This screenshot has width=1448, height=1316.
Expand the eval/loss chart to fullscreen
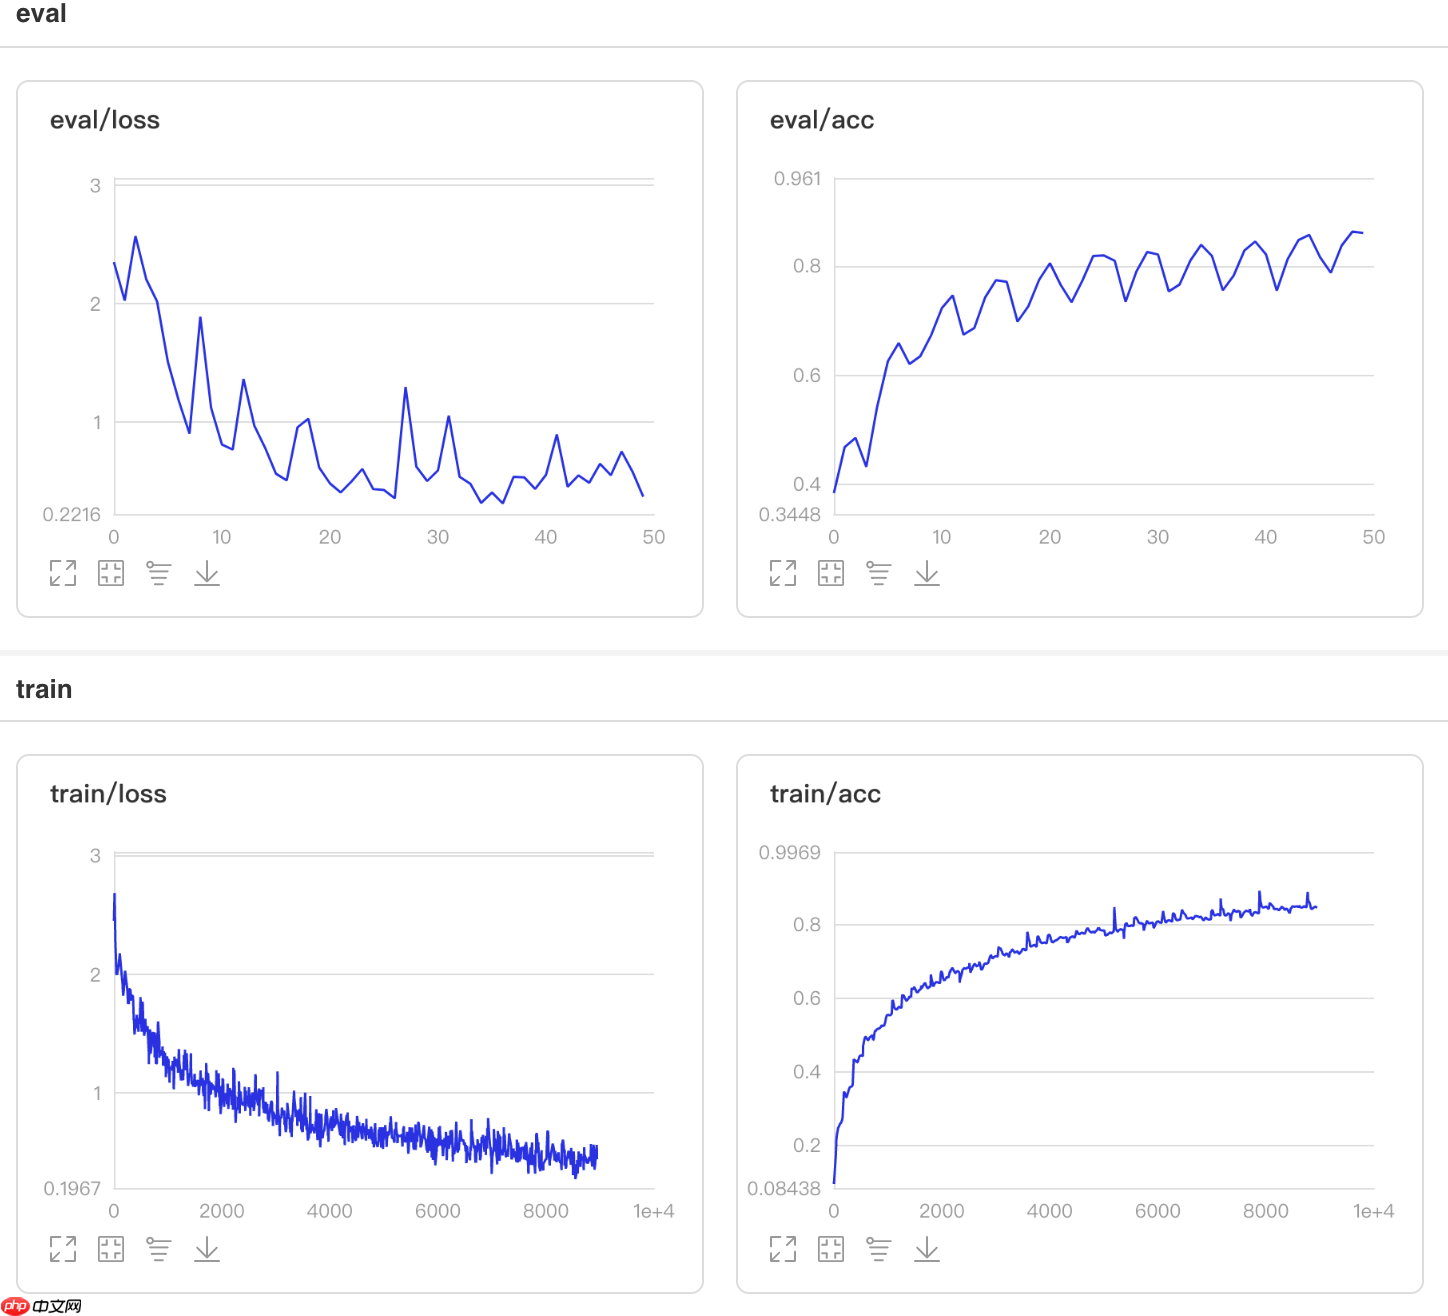pyautogui.click(x=63, y=573)
